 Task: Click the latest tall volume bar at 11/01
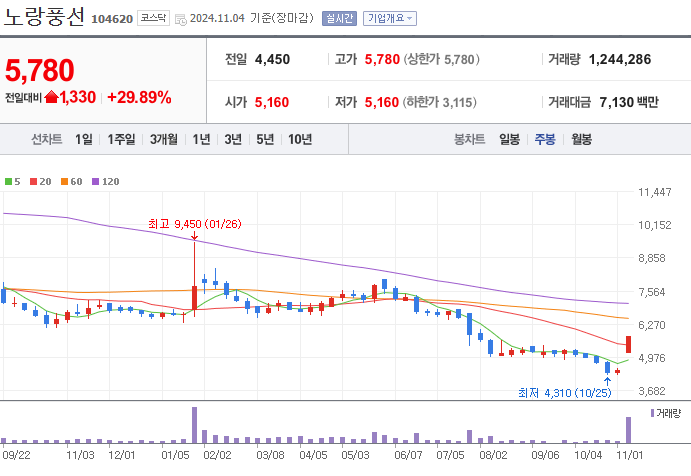(628, 430)
